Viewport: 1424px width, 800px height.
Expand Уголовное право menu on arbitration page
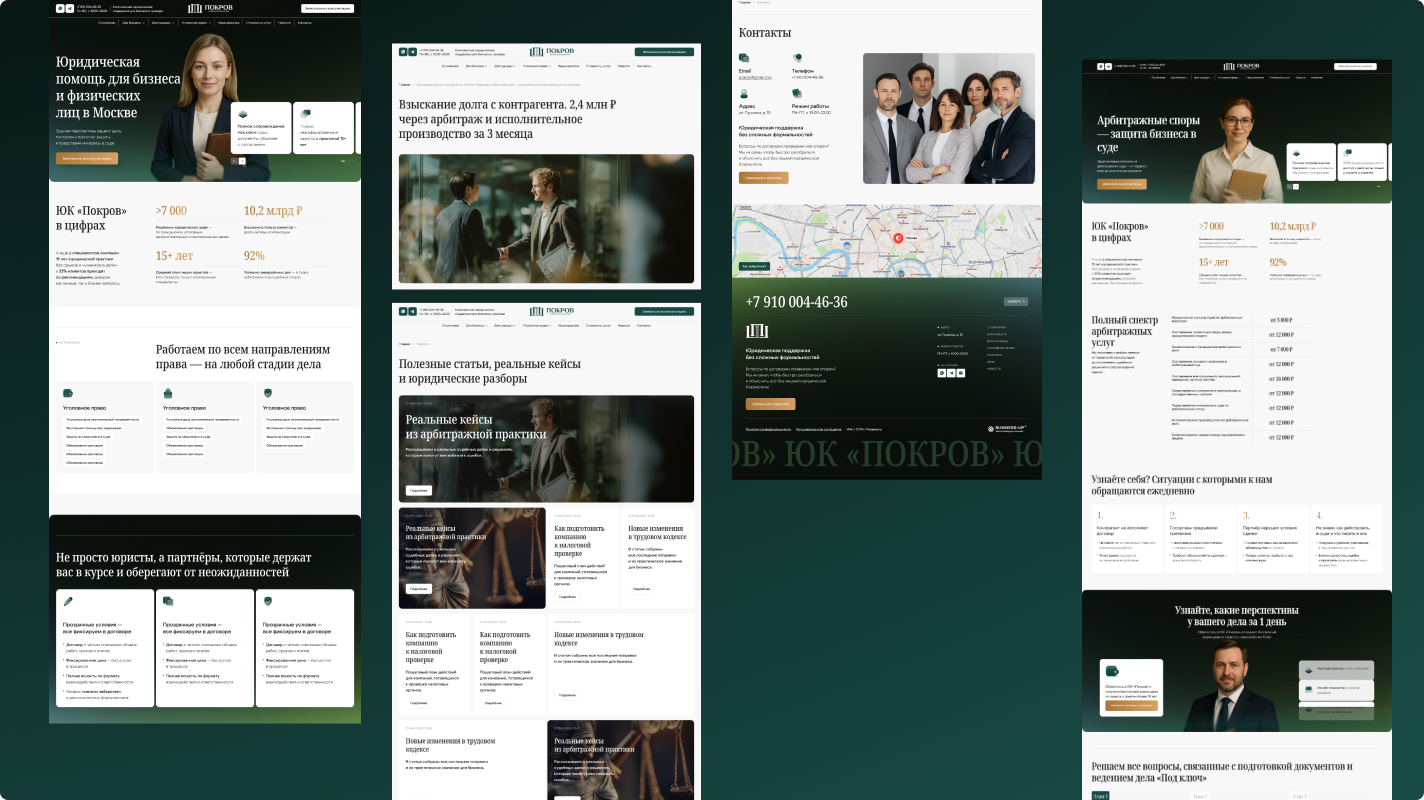1229,78
